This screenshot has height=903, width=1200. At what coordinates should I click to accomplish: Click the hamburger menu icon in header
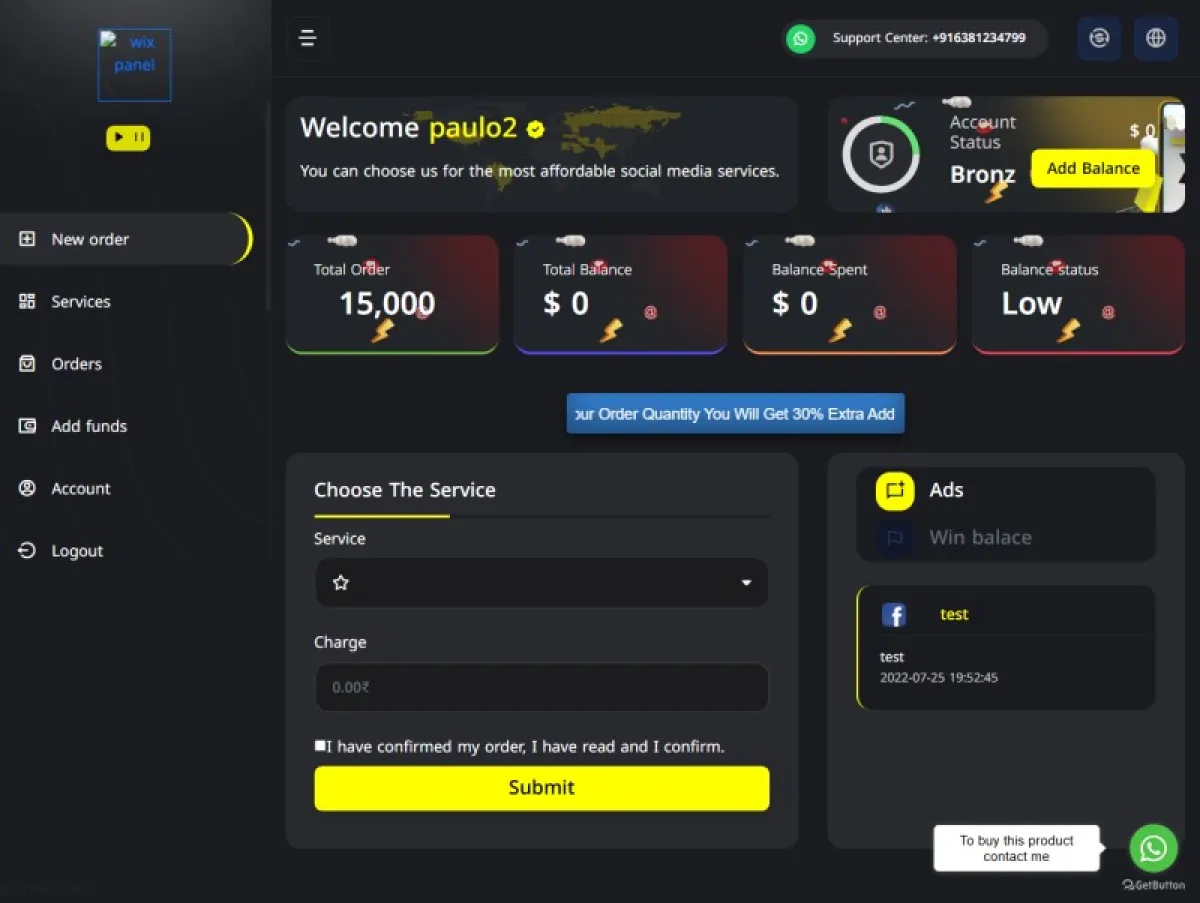tap(308, 38)
